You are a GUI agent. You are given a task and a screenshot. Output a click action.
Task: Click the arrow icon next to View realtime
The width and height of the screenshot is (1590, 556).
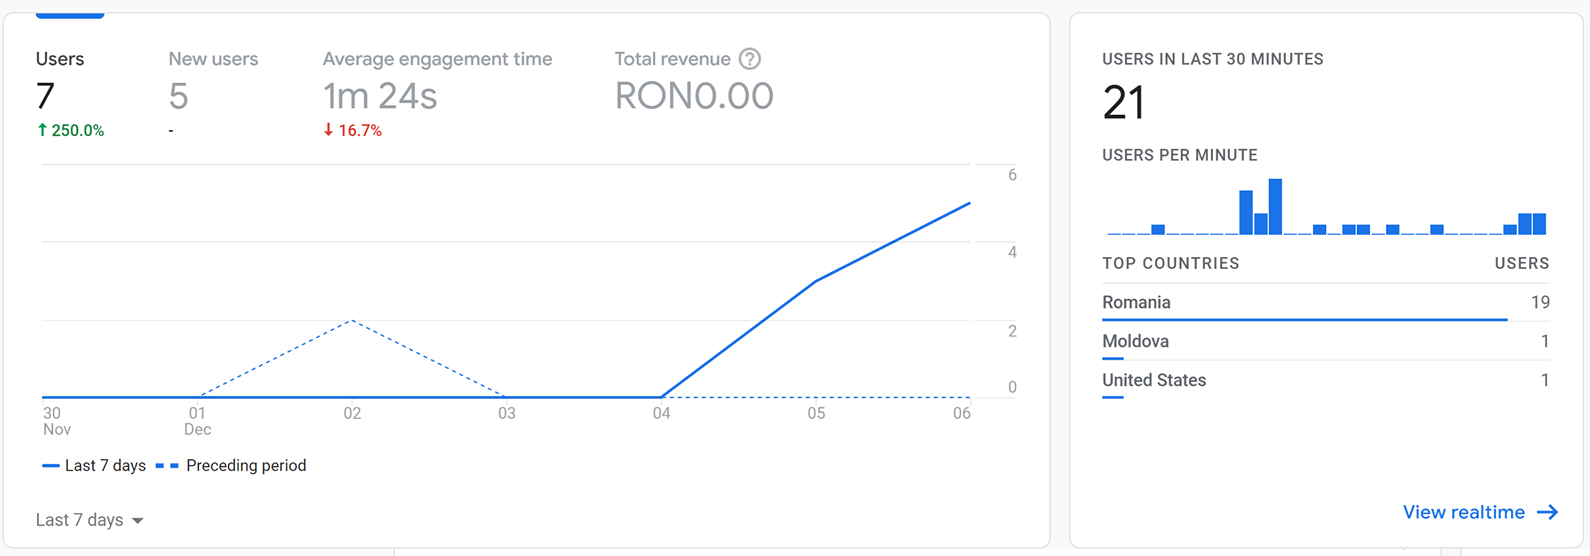[1547, 512]
